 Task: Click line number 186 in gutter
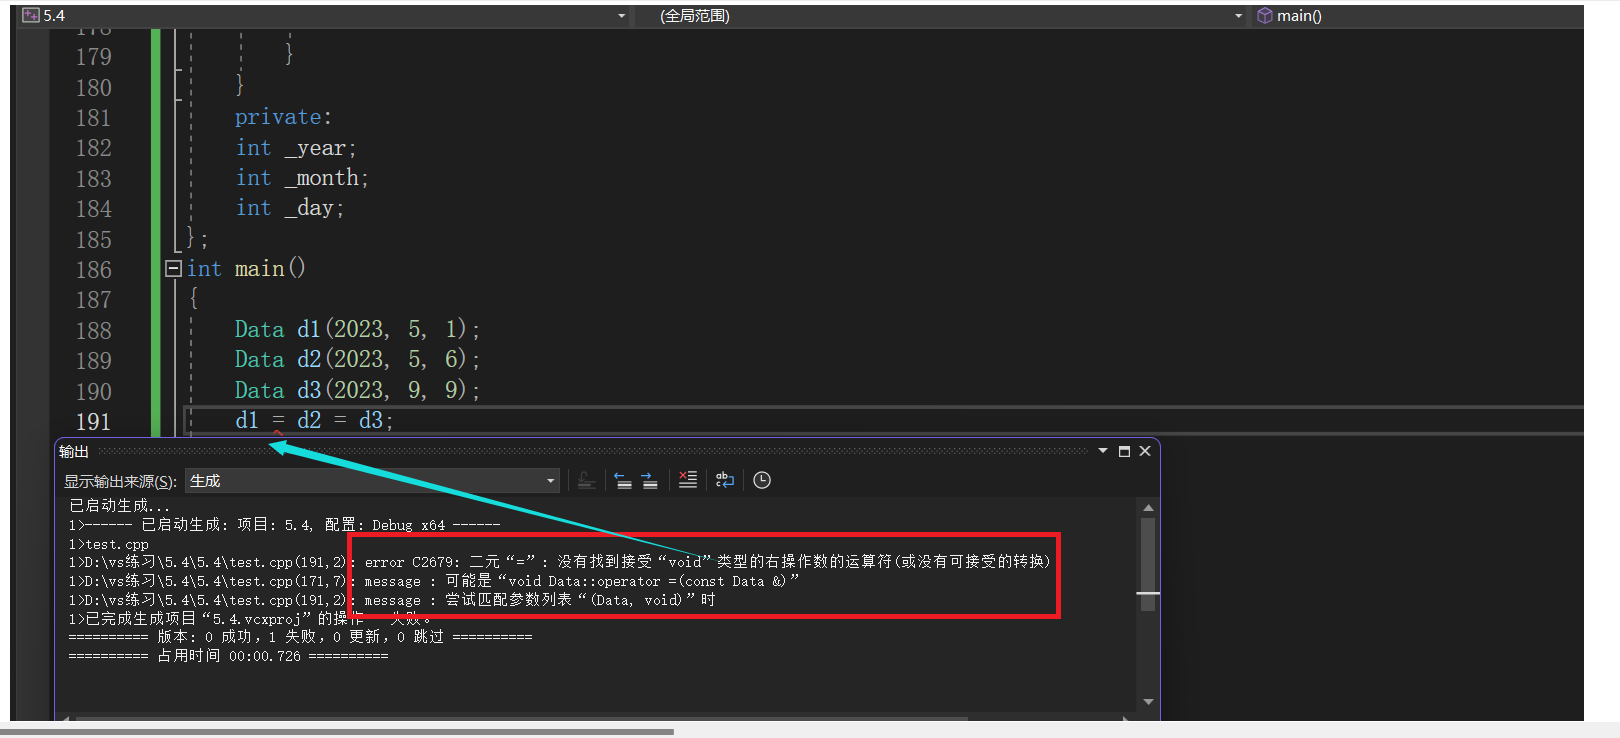click(x=93, y=270)
